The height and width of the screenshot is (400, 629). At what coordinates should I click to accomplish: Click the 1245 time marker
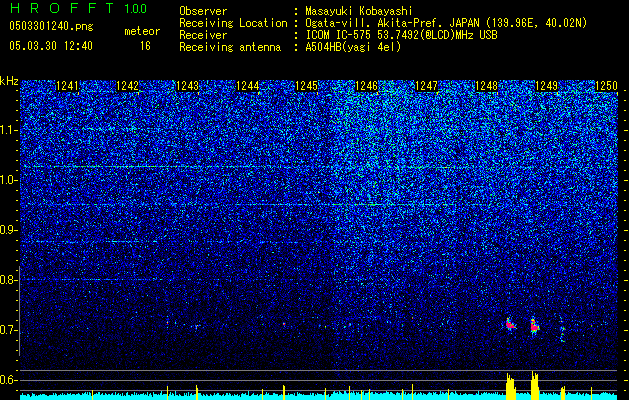coord(306,86)
